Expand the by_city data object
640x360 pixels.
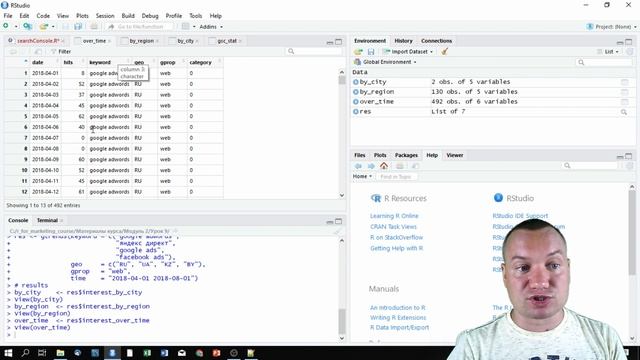tap(356, 82)
